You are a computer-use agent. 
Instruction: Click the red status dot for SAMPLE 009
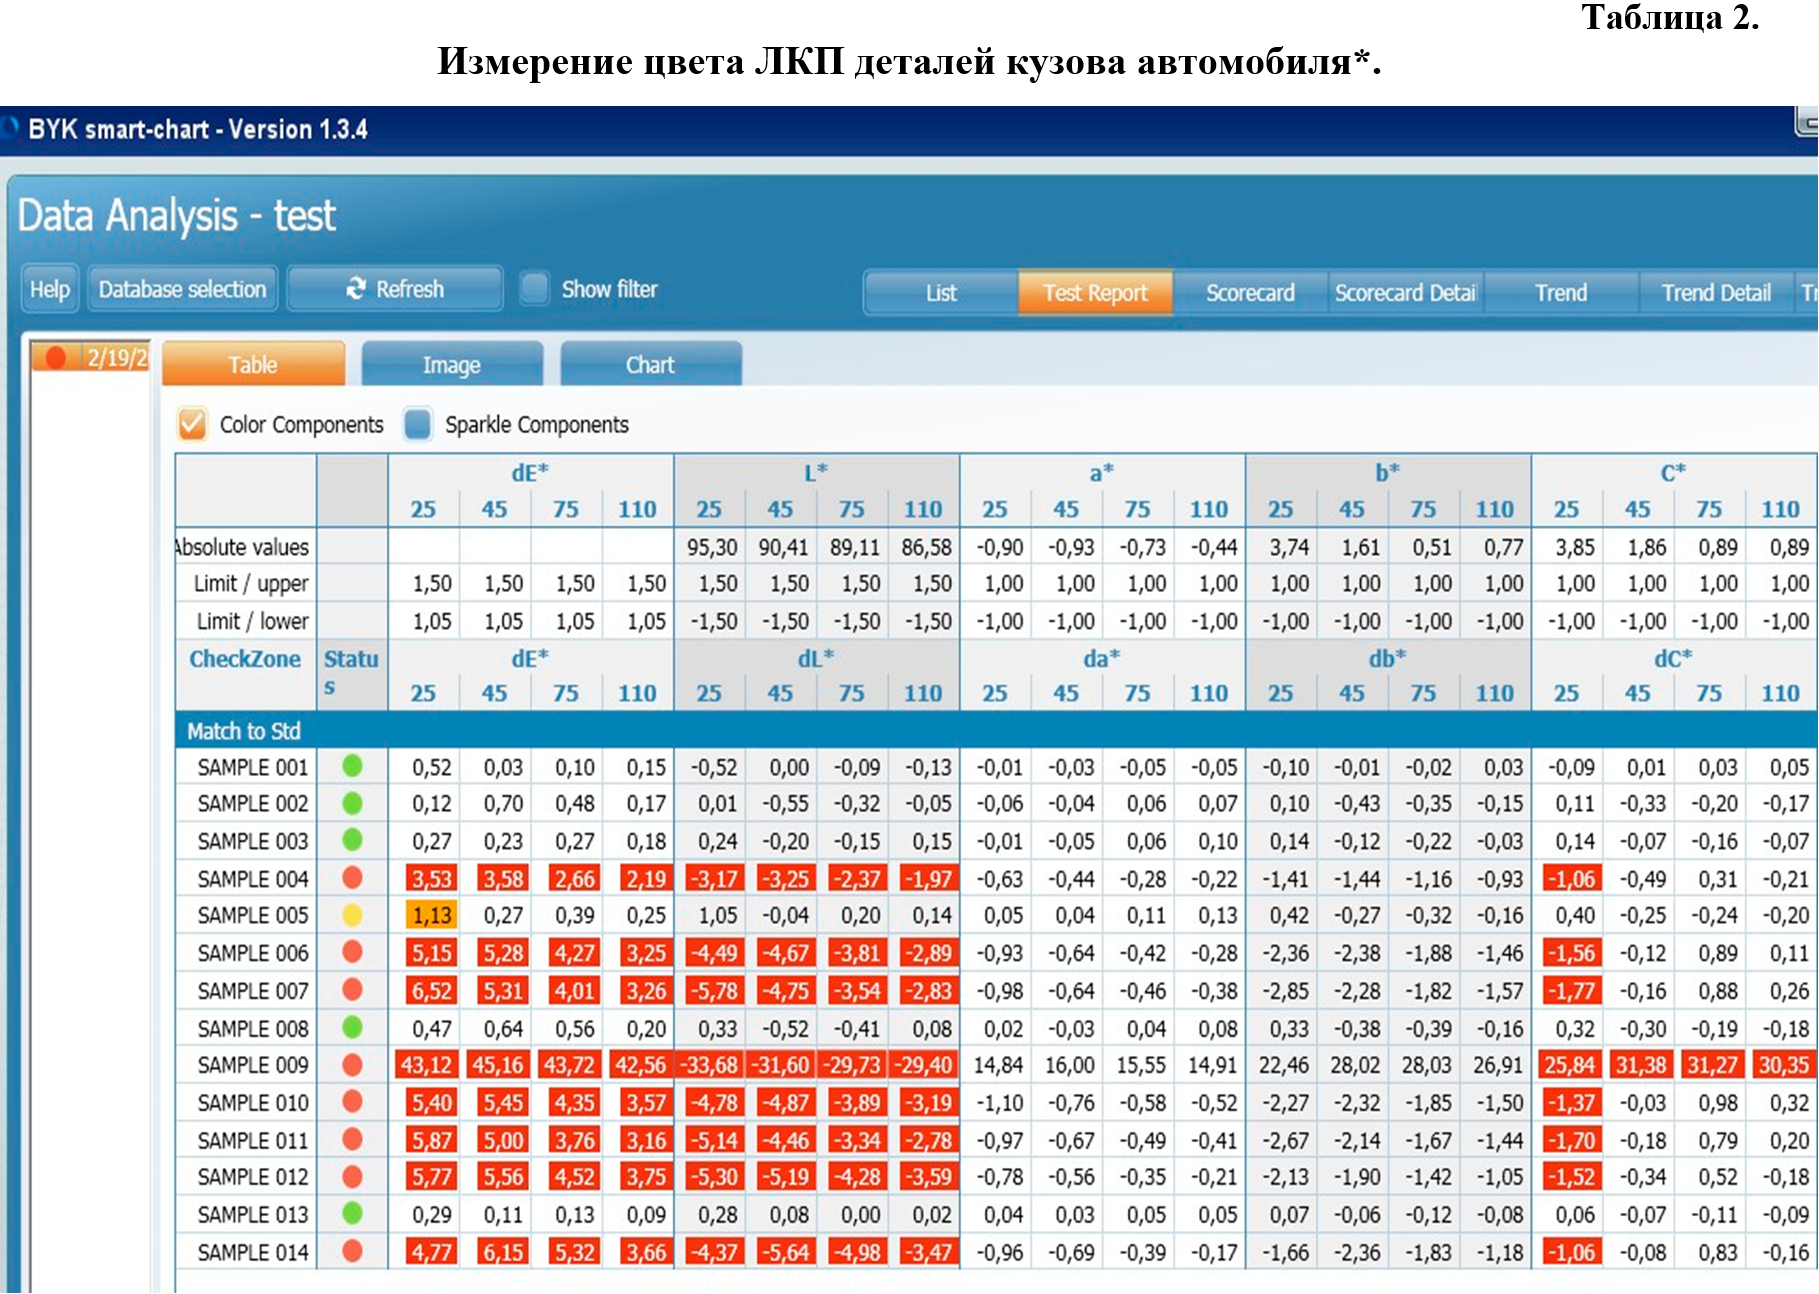coord(352,1065)
